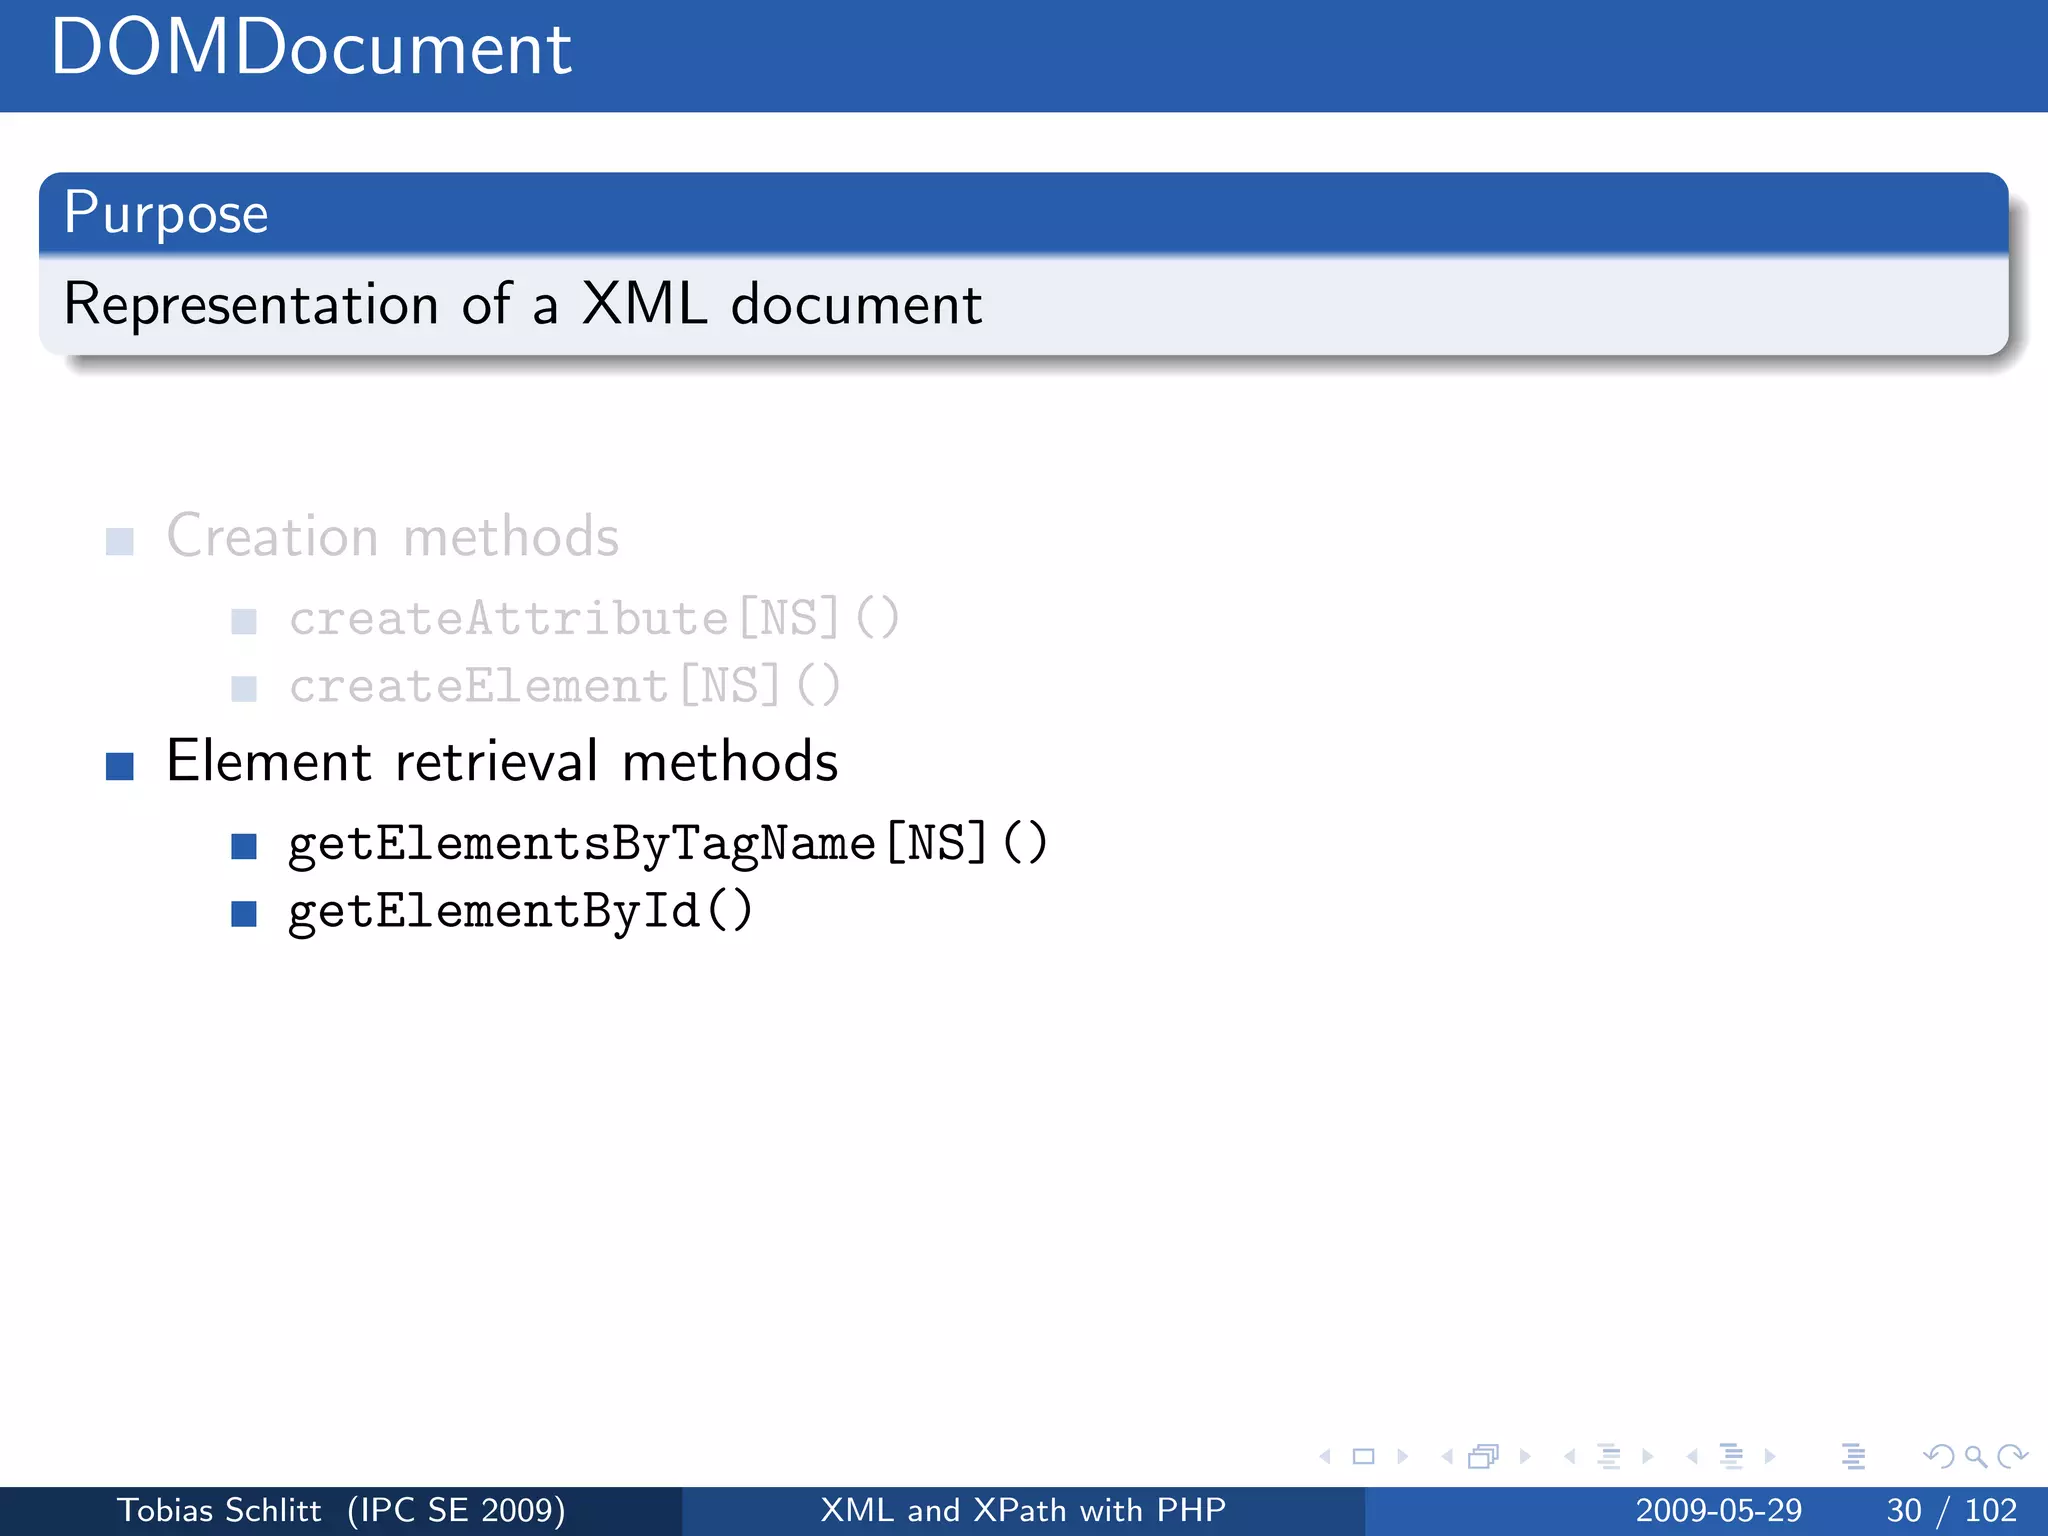Click the search magnifier icon

pyautogui.click(x=1975, y=1457)
